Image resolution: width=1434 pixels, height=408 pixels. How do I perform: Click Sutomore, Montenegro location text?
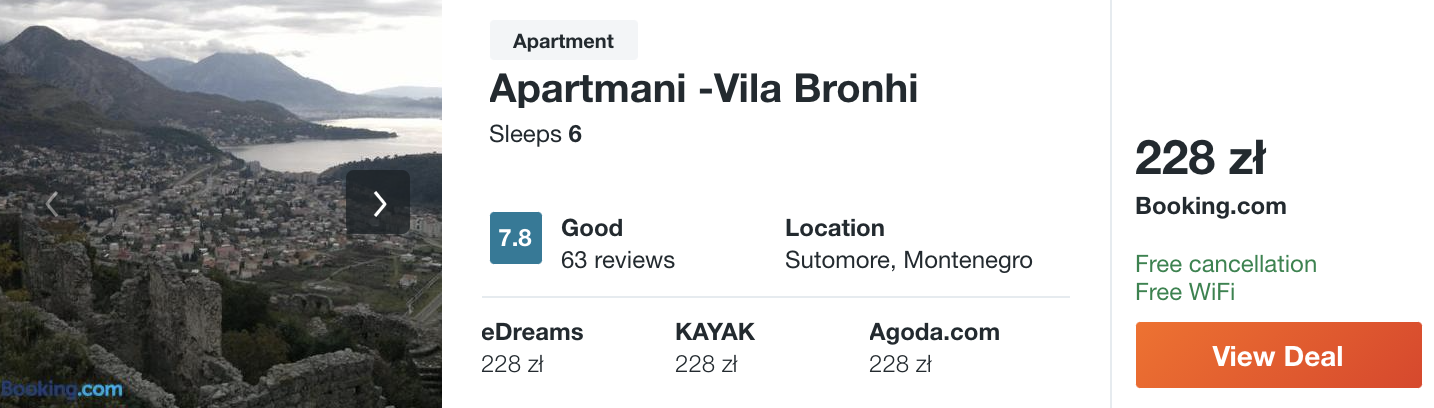[x=909, y=260]
